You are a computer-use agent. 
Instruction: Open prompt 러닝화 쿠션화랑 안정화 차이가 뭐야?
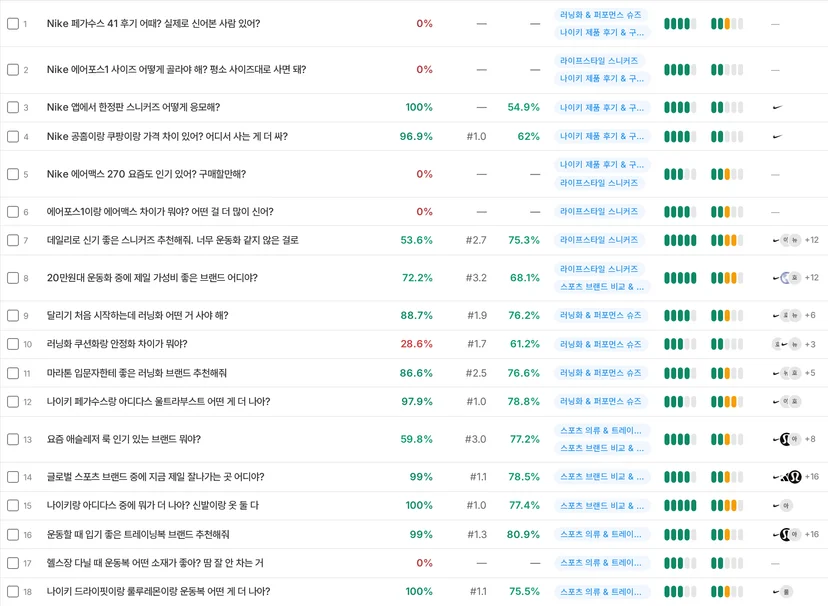117,344
